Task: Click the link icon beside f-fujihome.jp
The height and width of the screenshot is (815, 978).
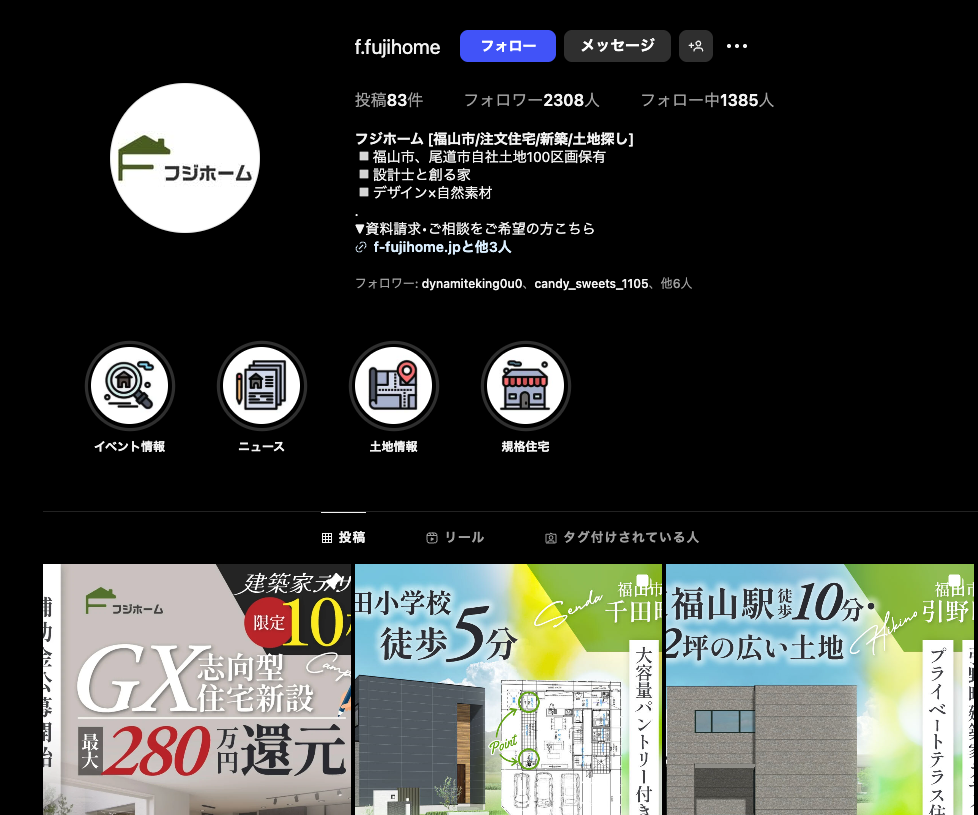Action: click(x=361, y=247)
